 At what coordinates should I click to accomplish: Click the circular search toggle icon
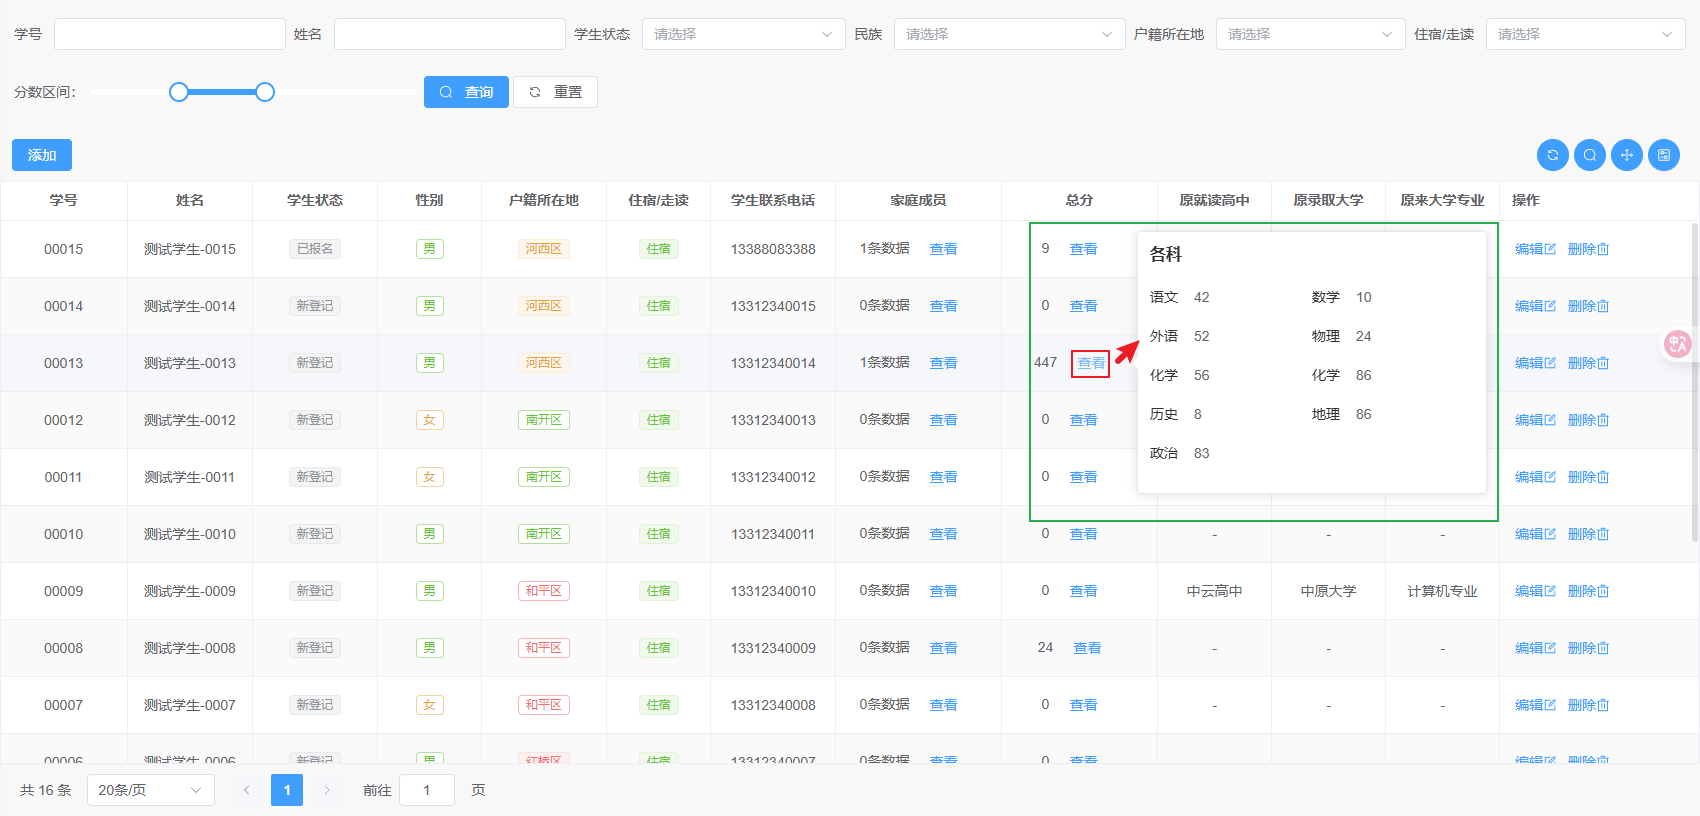click(x=1590, y=155)
